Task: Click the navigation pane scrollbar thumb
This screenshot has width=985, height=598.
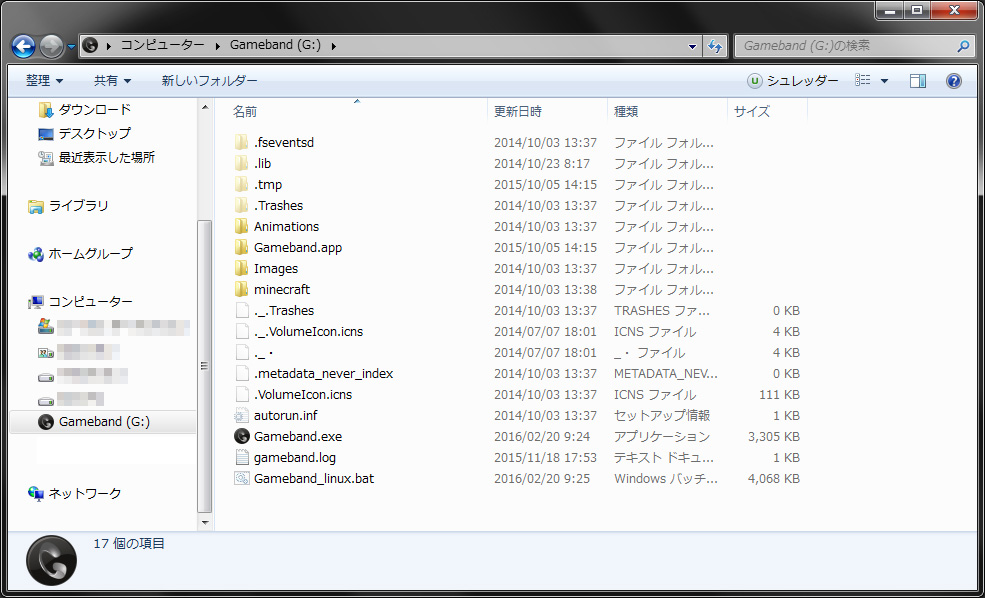Action: [x=205, y=367]
